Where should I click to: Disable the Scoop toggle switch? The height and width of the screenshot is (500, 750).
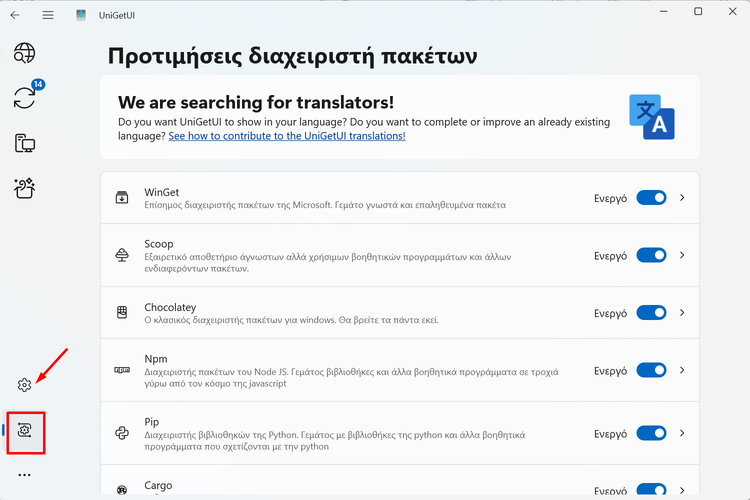(x=651, y=255)
